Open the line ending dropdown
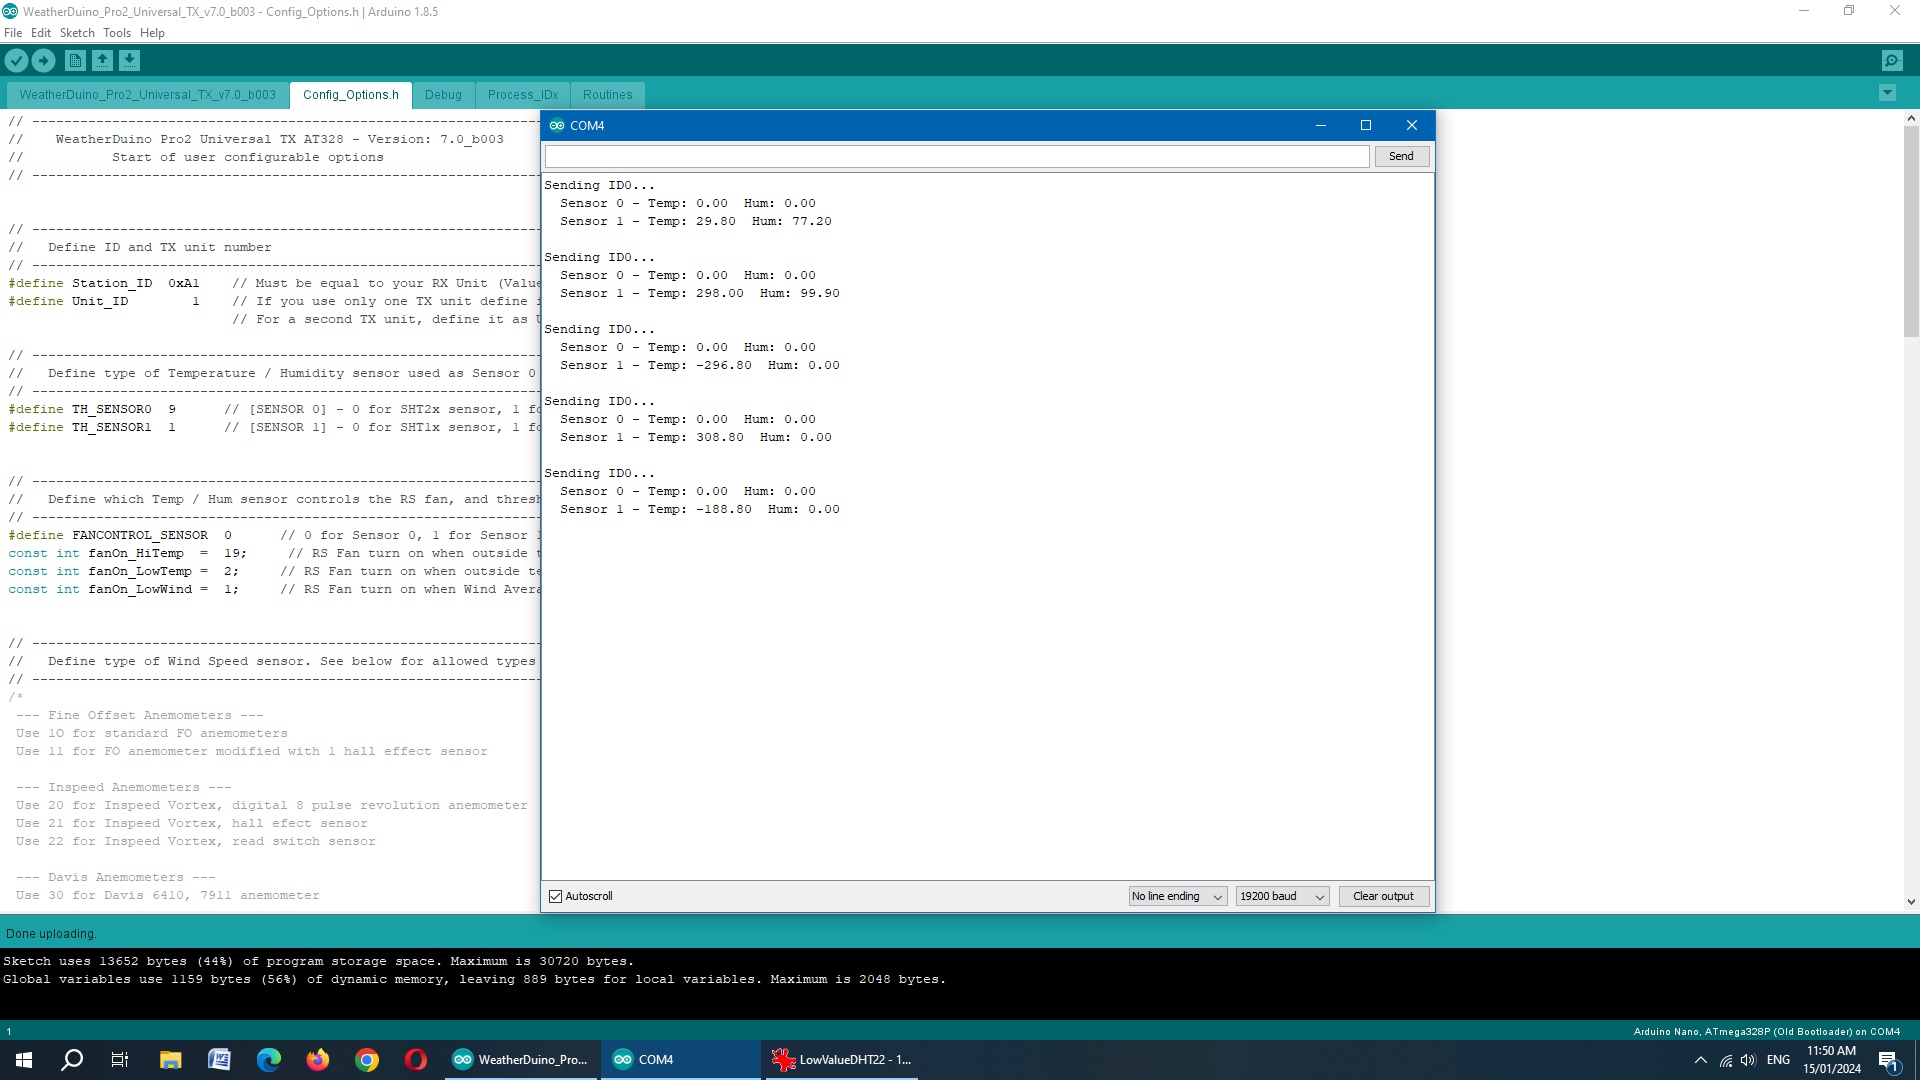Image resolution: width=1920 pixels, height=1080 pixels. [1177, 897]
